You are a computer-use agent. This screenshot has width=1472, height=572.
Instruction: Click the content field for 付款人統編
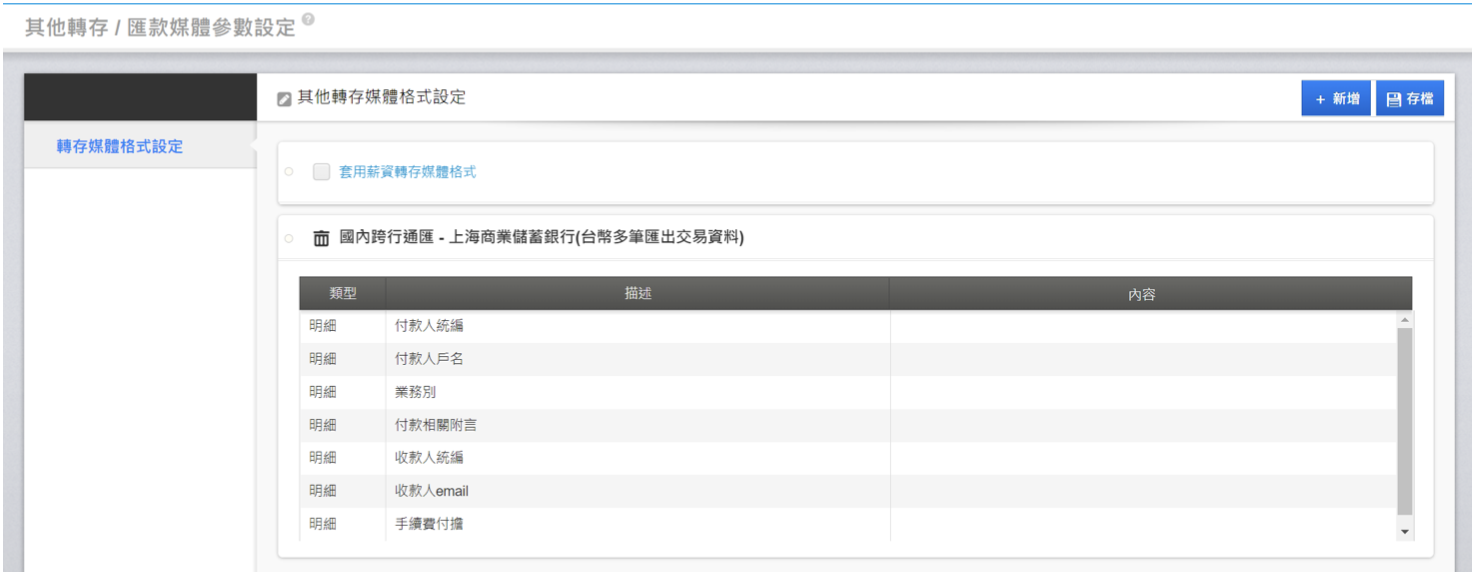point(1142,326)
